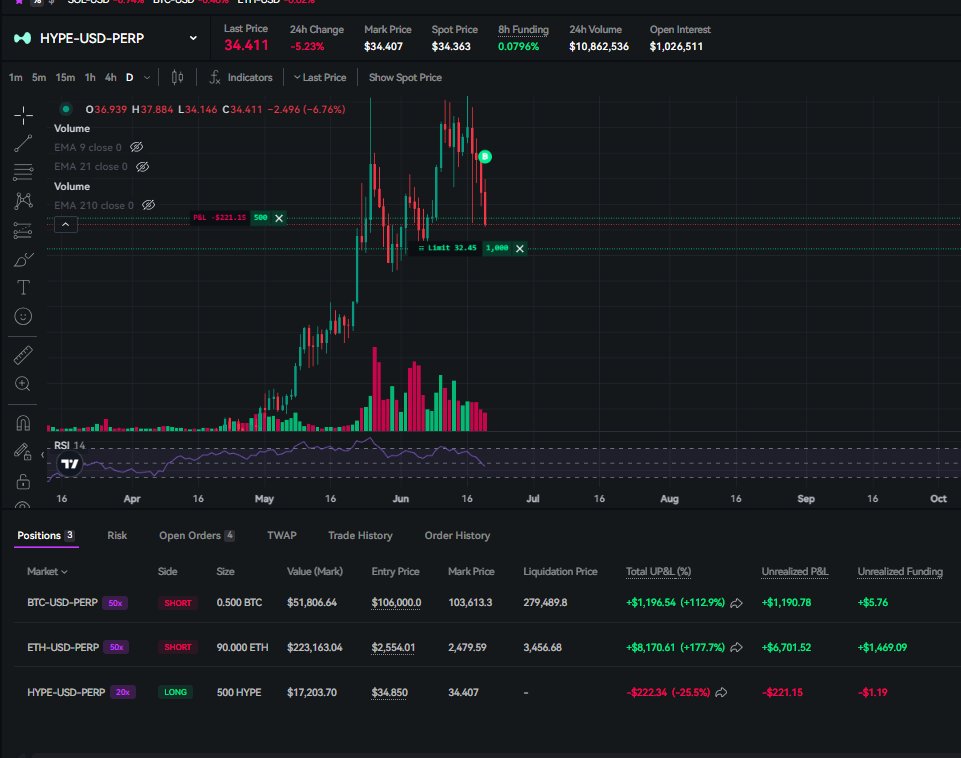This screenshot has width=961, height=758.
Task: Collapse the indicator legend
Action: tap(66, 224)
